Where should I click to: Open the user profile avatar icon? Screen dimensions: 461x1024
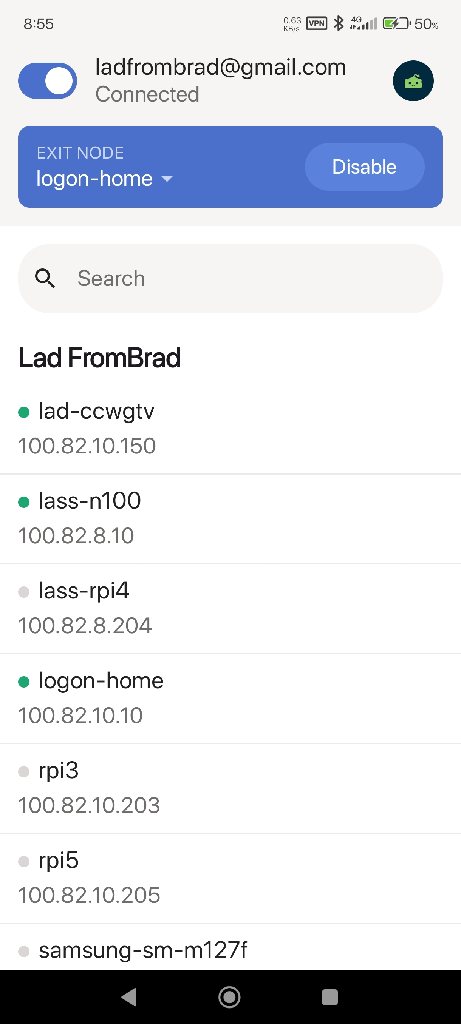413,81
